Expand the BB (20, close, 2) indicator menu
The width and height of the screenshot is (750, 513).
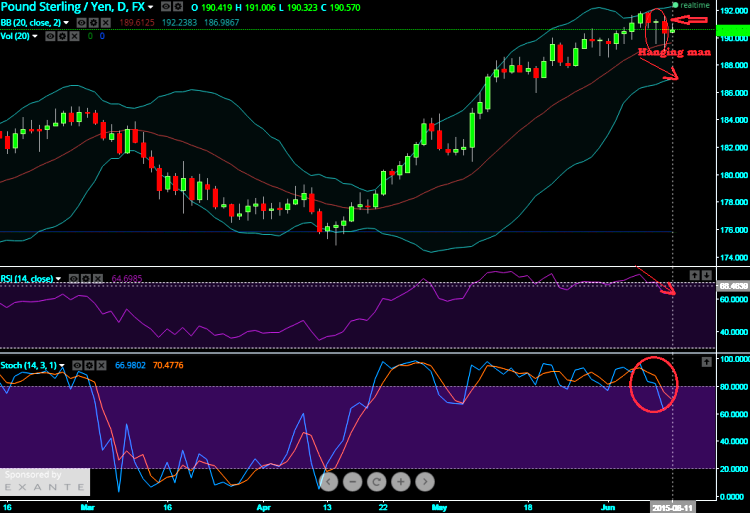pyautogui.click(x=66, y=22)
